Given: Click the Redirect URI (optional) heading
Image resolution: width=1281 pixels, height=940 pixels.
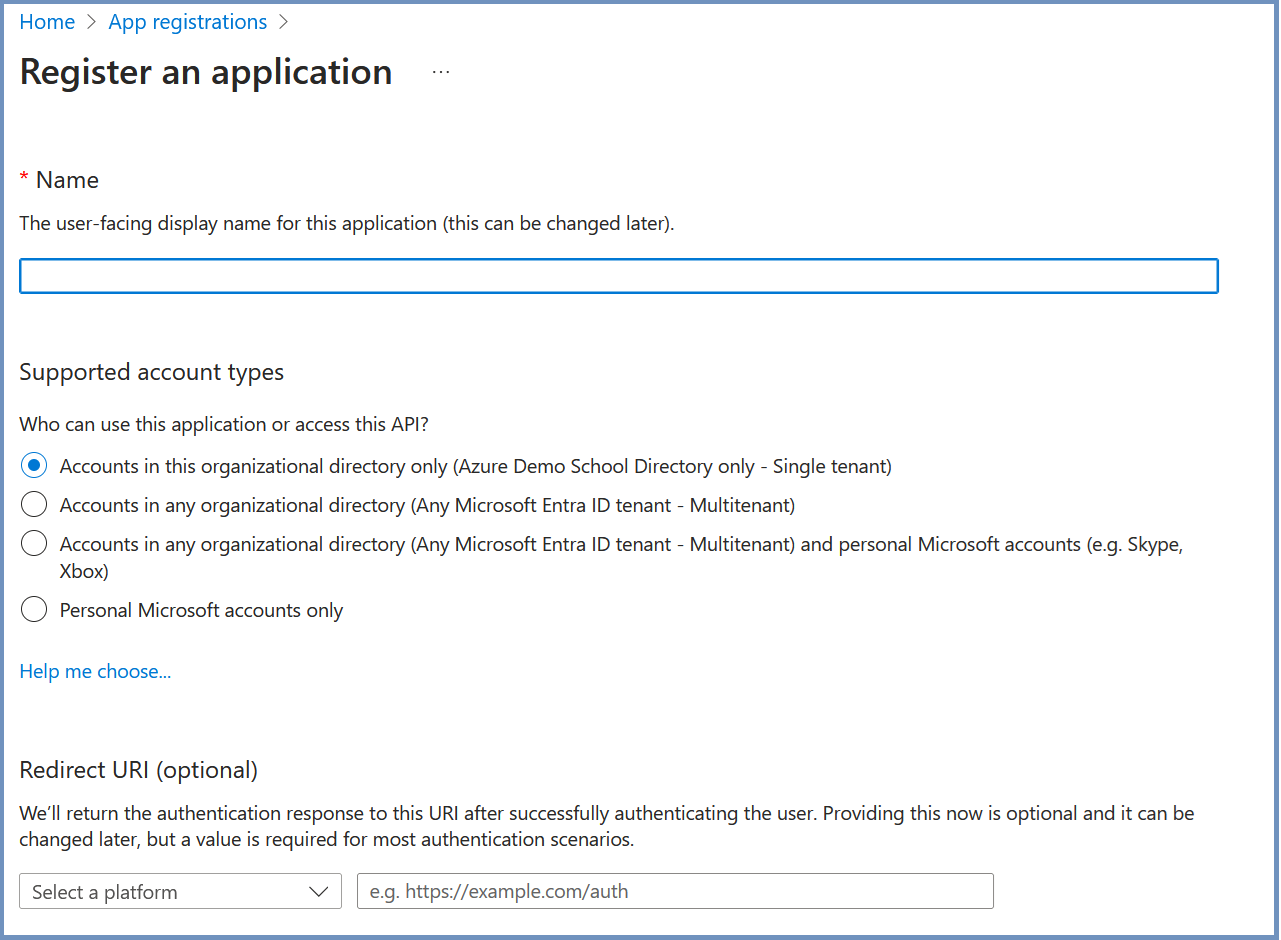Looking at the screenshot, I should click(x=139, y=770).
